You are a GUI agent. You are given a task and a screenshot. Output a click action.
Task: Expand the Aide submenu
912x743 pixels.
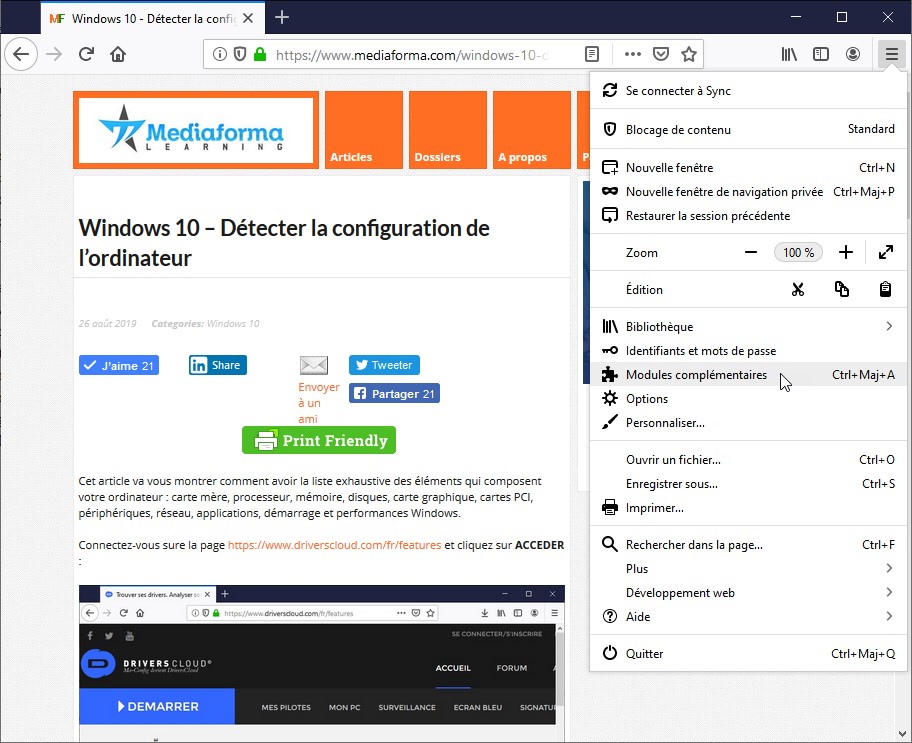click(x=888, y=617)
